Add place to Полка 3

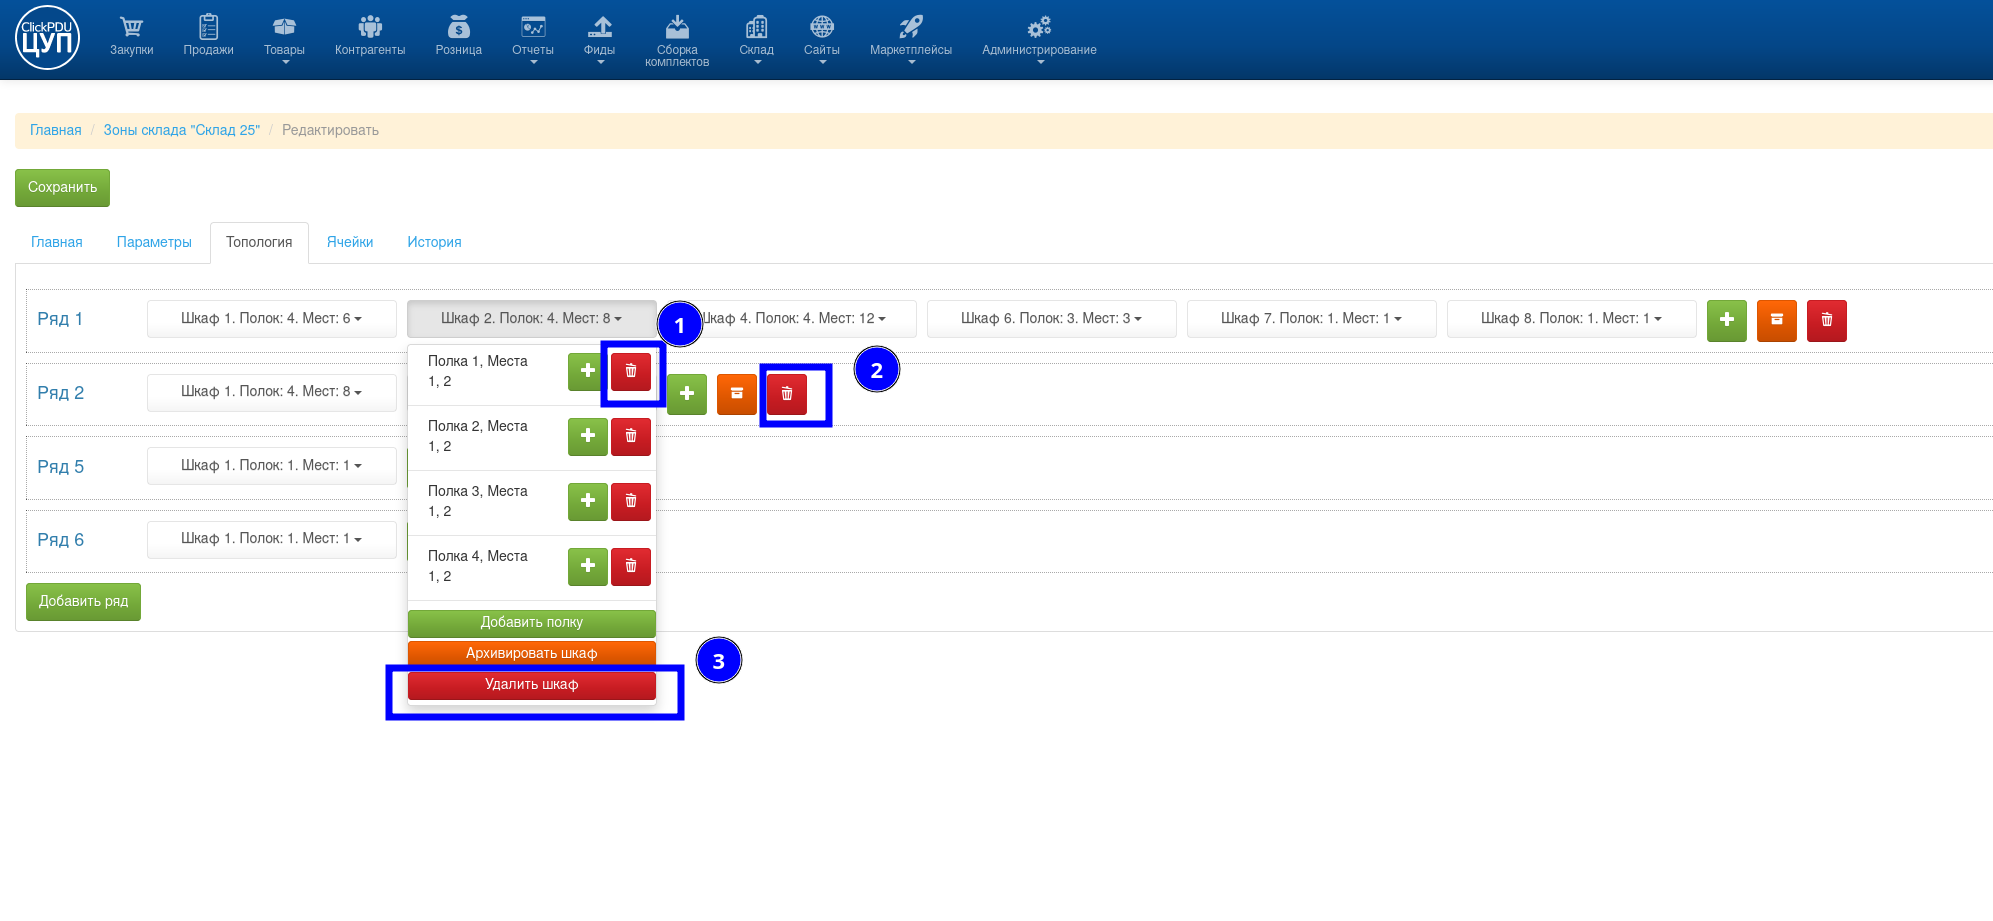coord(588,502)
